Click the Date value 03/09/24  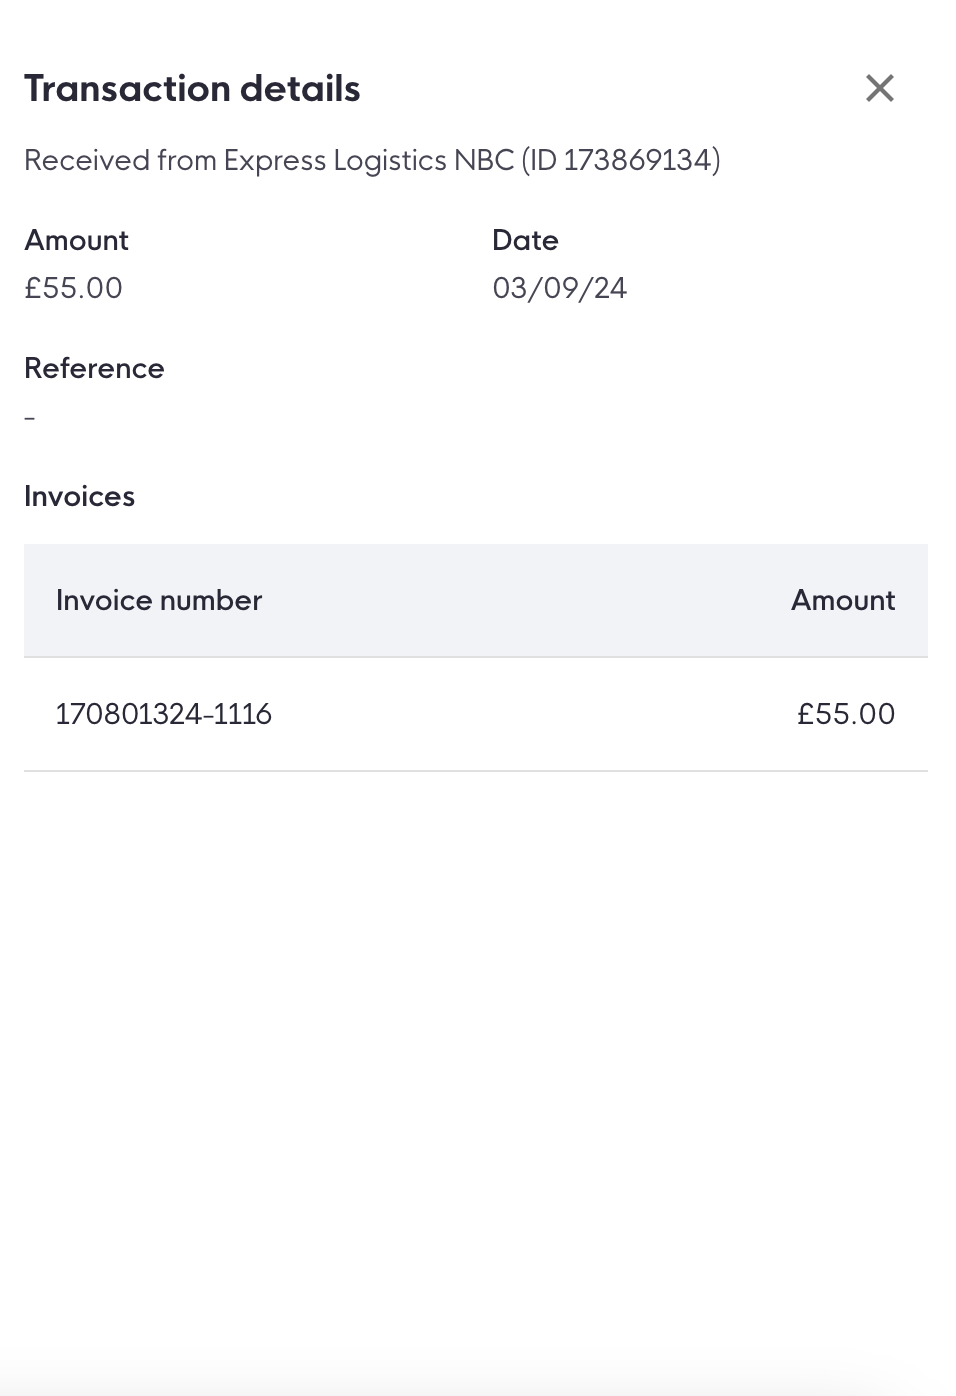tap(558, 288)
